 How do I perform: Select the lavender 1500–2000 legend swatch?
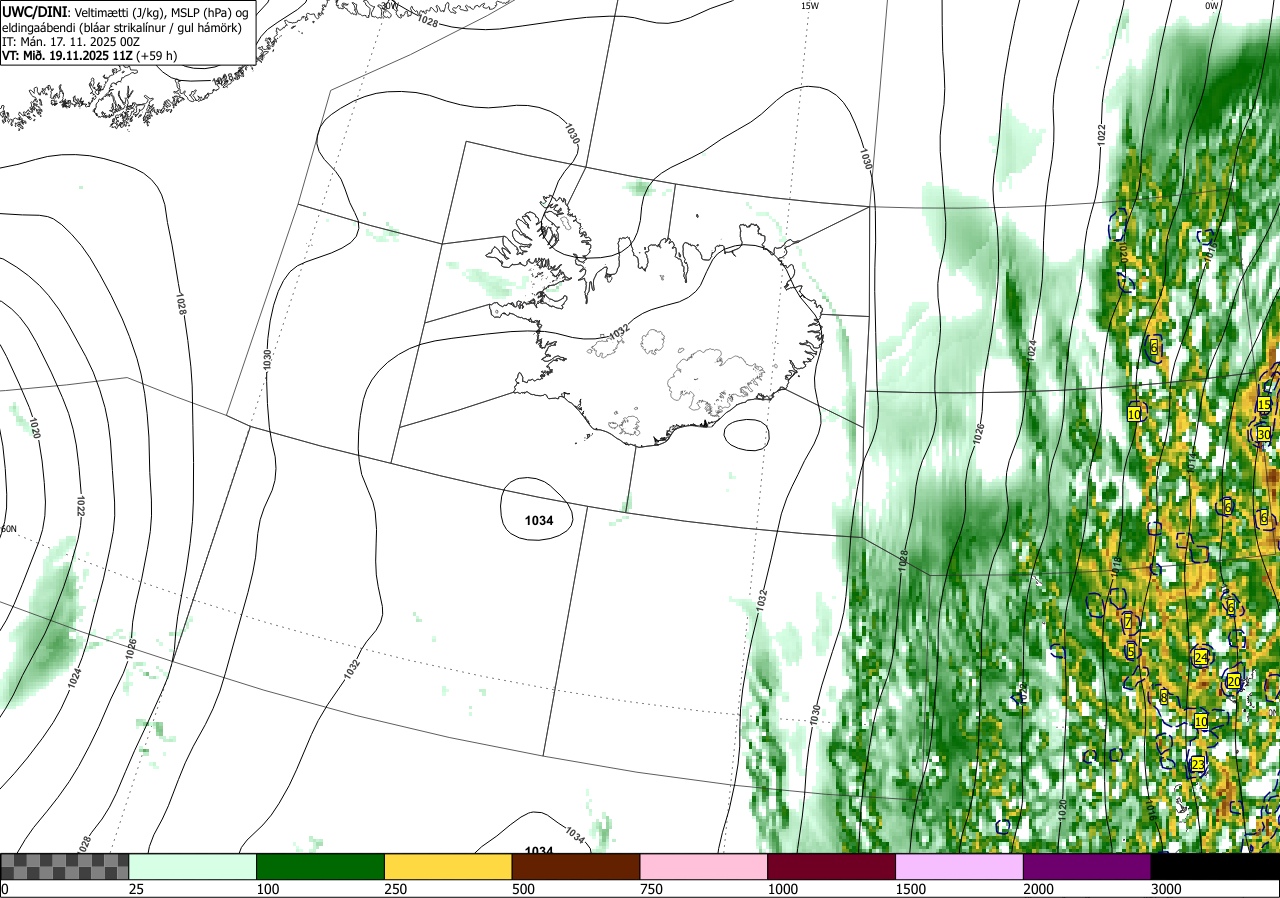960,866
